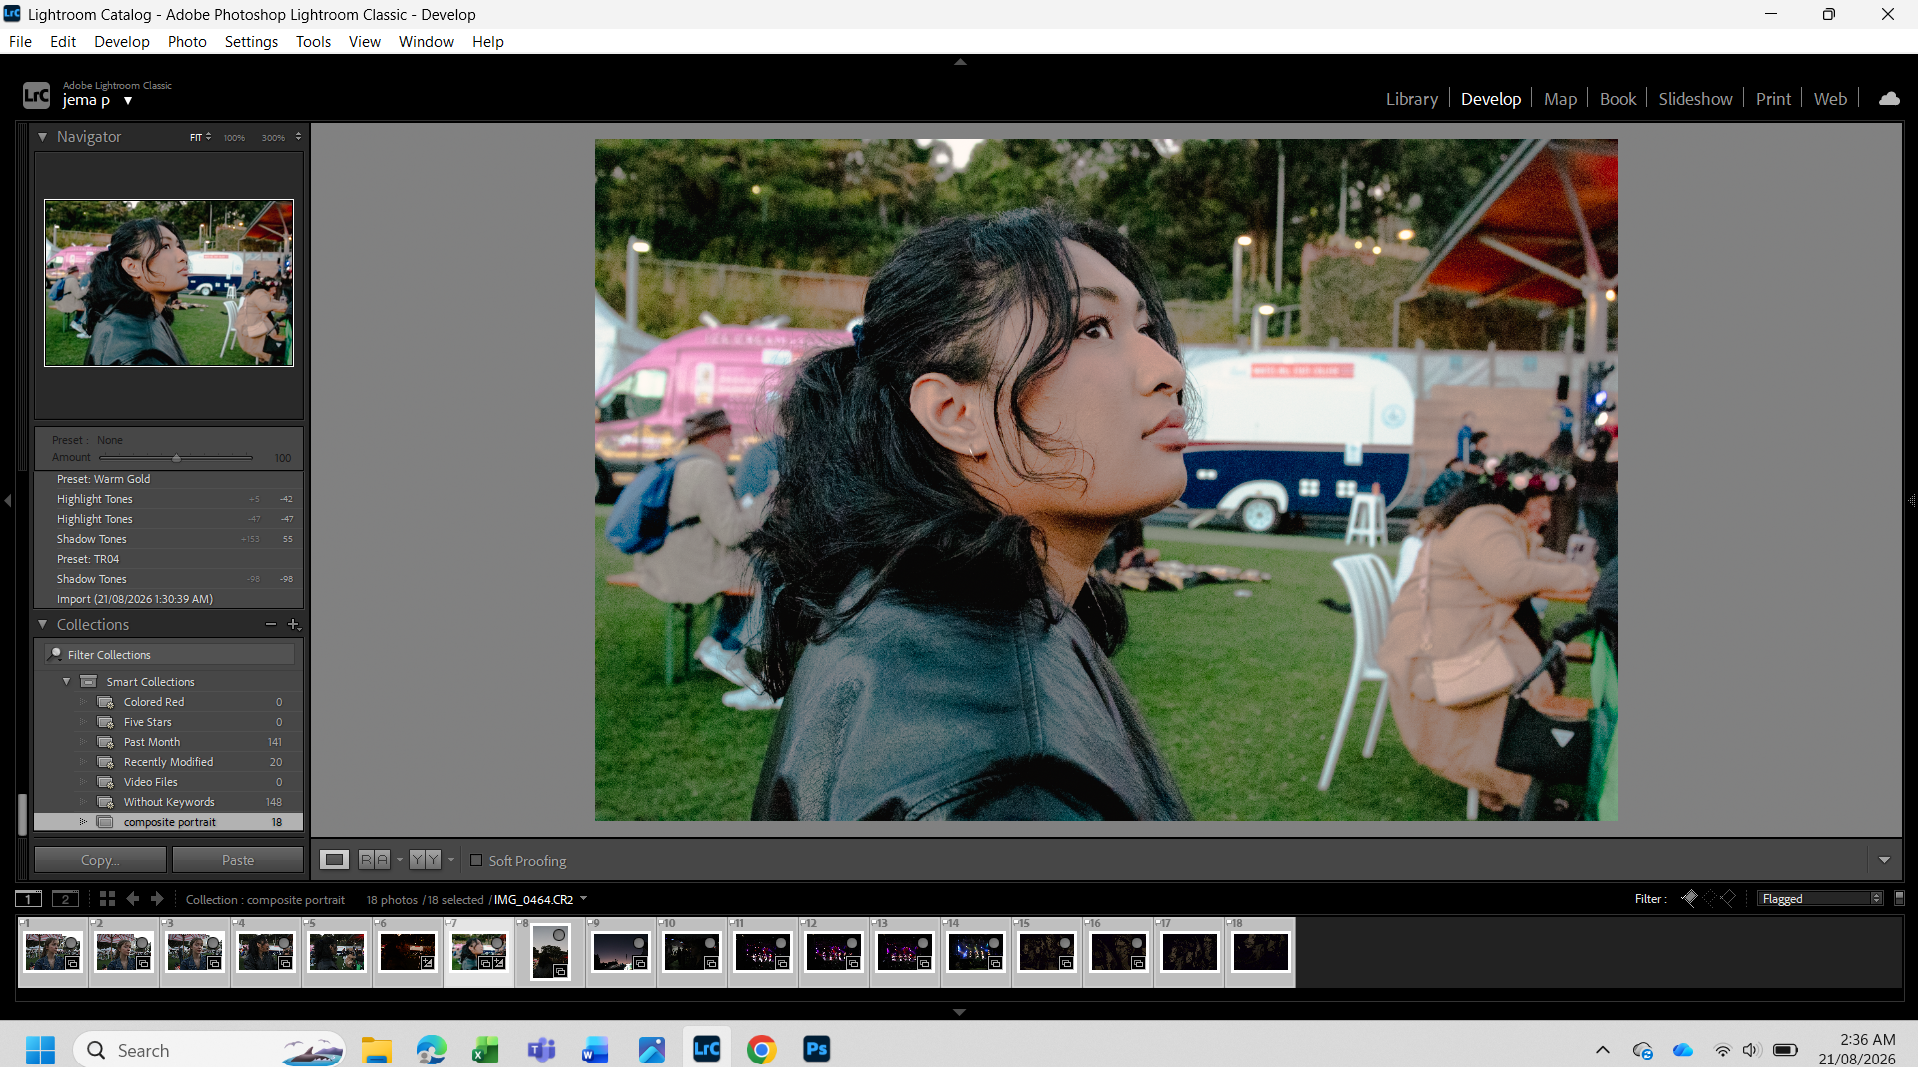Image resolution: width=1918 pixels, height=1067 pixels.
Task: Show the main window display (1)
Action: (x=29, y=899)
